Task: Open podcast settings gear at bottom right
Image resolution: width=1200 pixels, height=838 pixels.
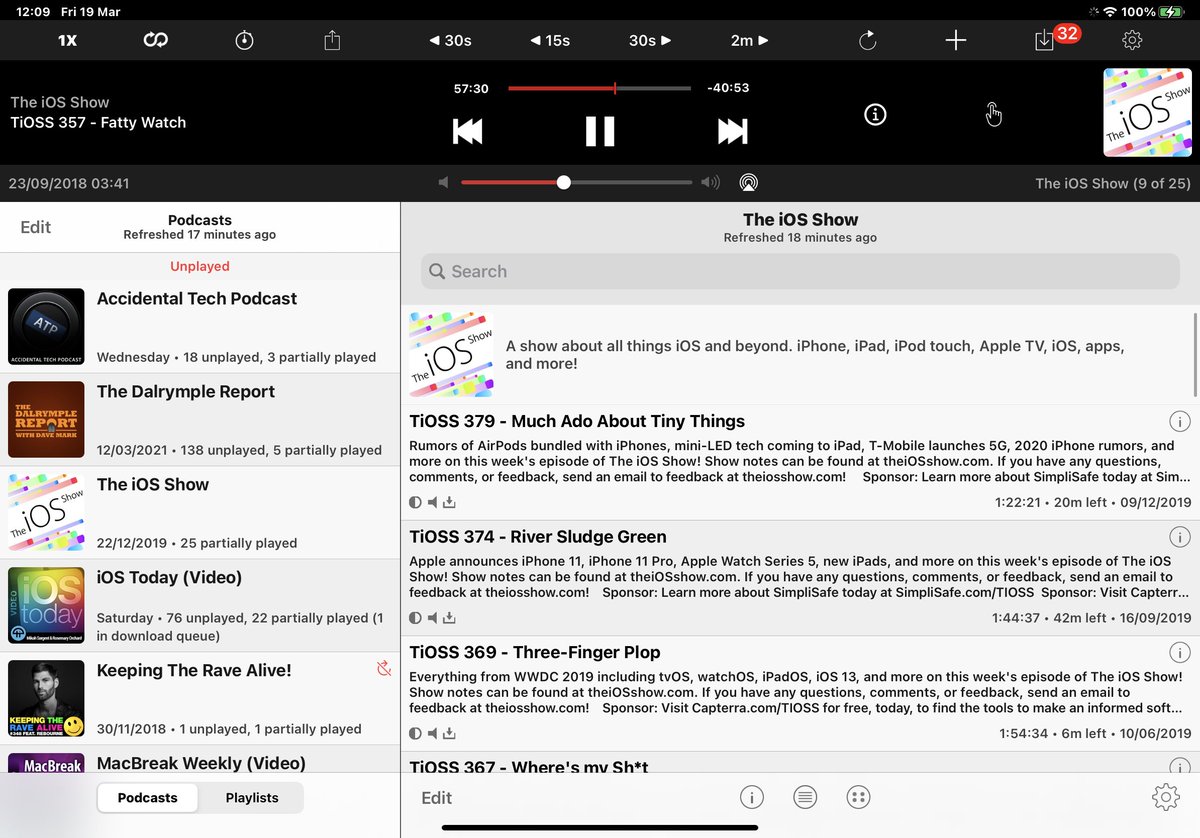Action: click(1165, 797)
